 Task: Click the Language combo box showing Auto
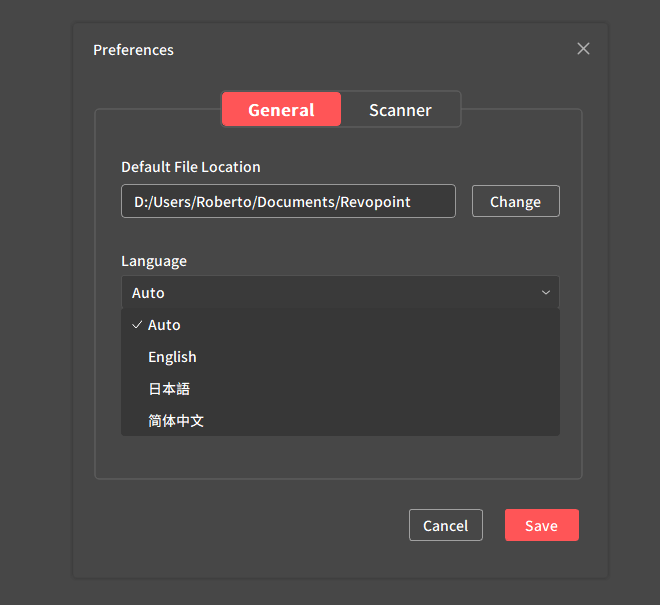click(x=330, y=293)
